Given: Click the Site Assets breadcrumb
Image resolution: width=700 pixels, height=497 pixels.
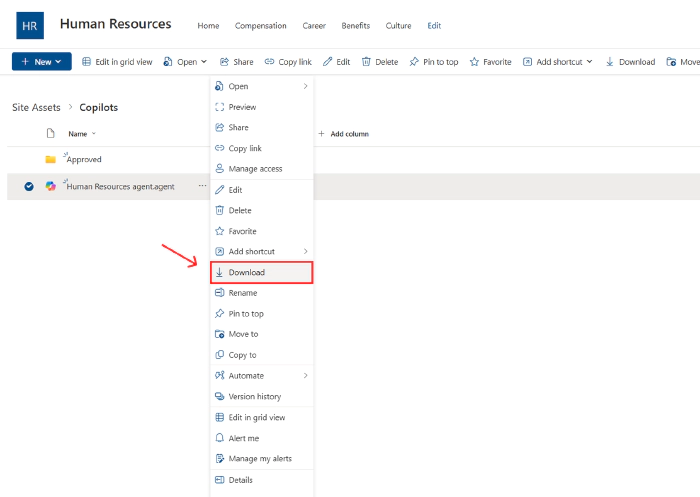Looking at the screenshot, I should tap(36, 108).
